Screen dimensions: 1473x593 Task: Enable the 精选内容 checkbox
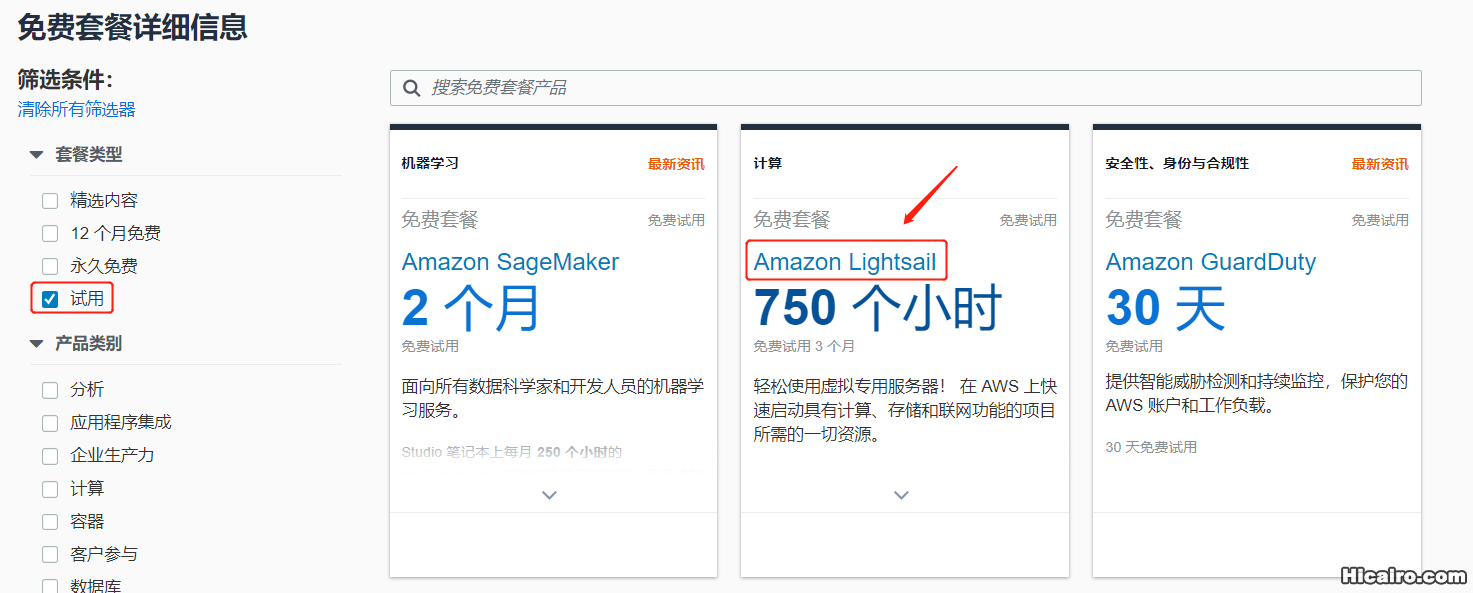(x=50, y=201)
